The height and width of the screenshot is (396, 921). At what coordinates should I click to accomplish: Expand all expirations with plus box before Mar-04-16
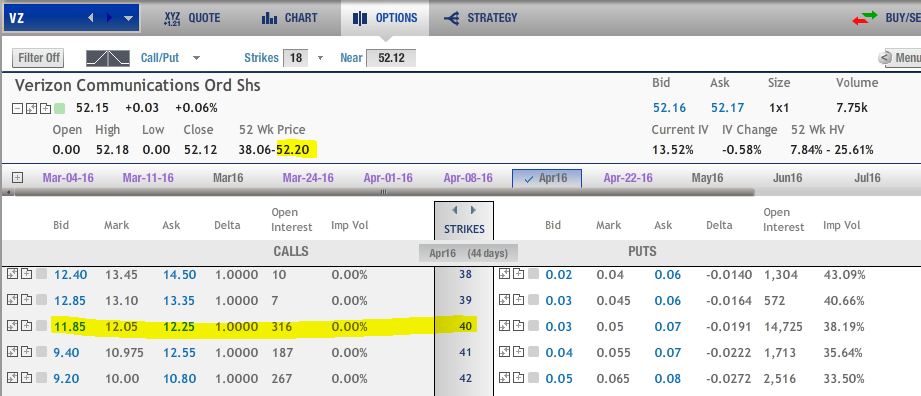pos(18,177)
